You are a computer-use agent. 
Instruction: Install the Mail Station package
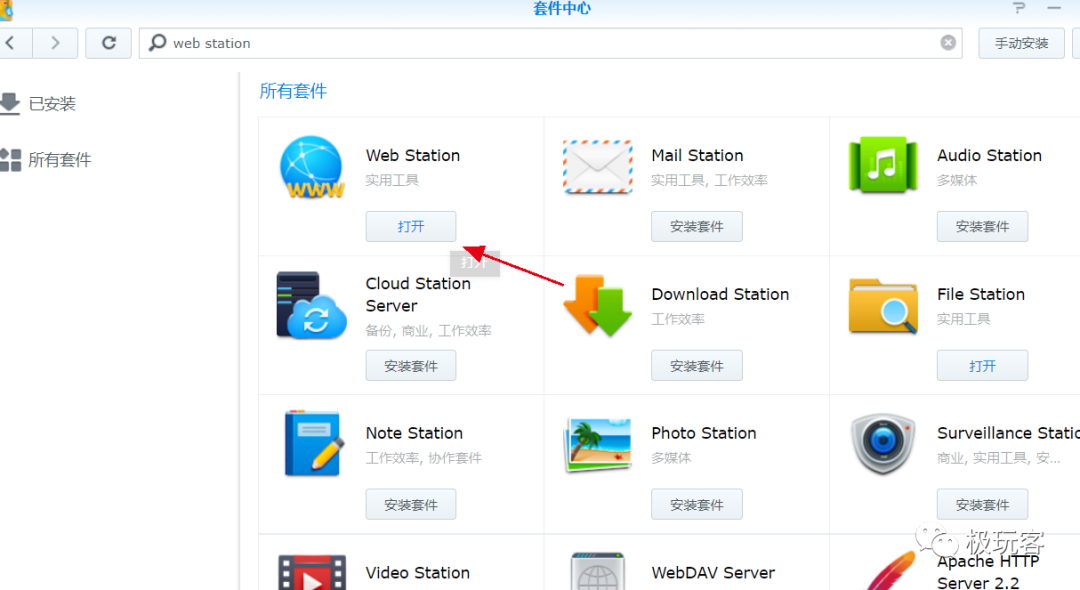point(697,226)
